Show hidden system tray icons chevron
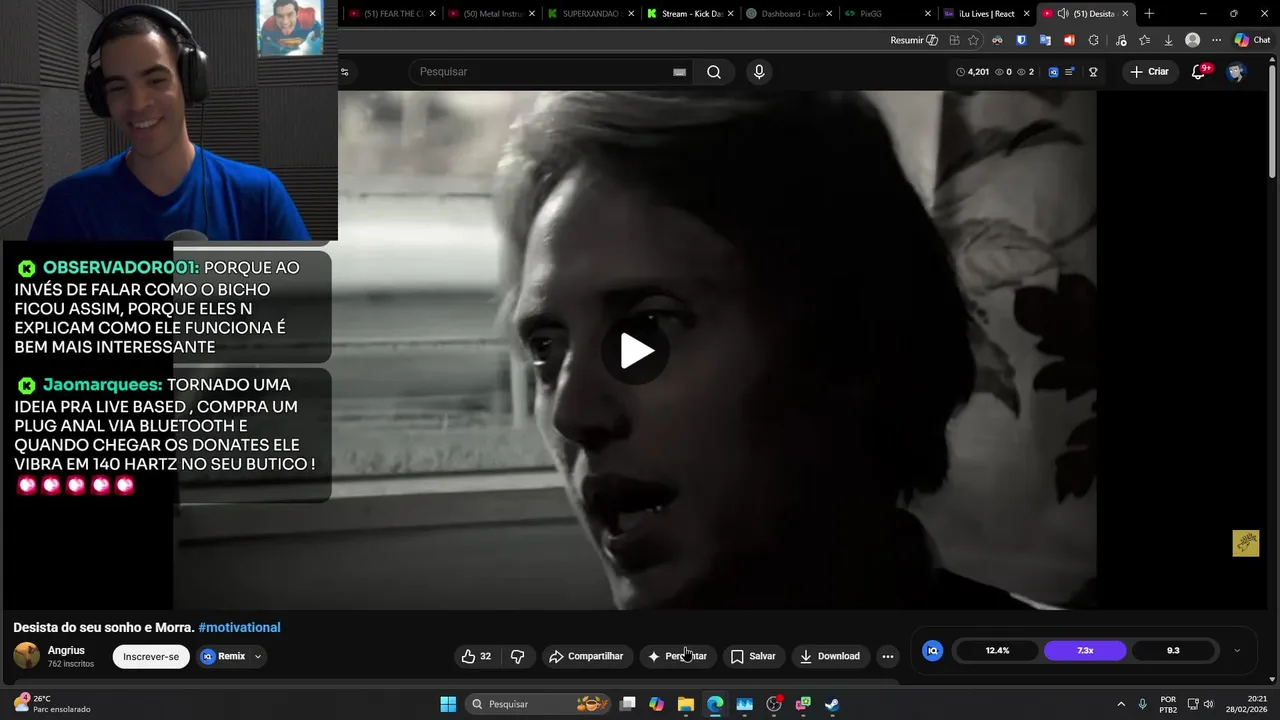 tap(1120, 704)
